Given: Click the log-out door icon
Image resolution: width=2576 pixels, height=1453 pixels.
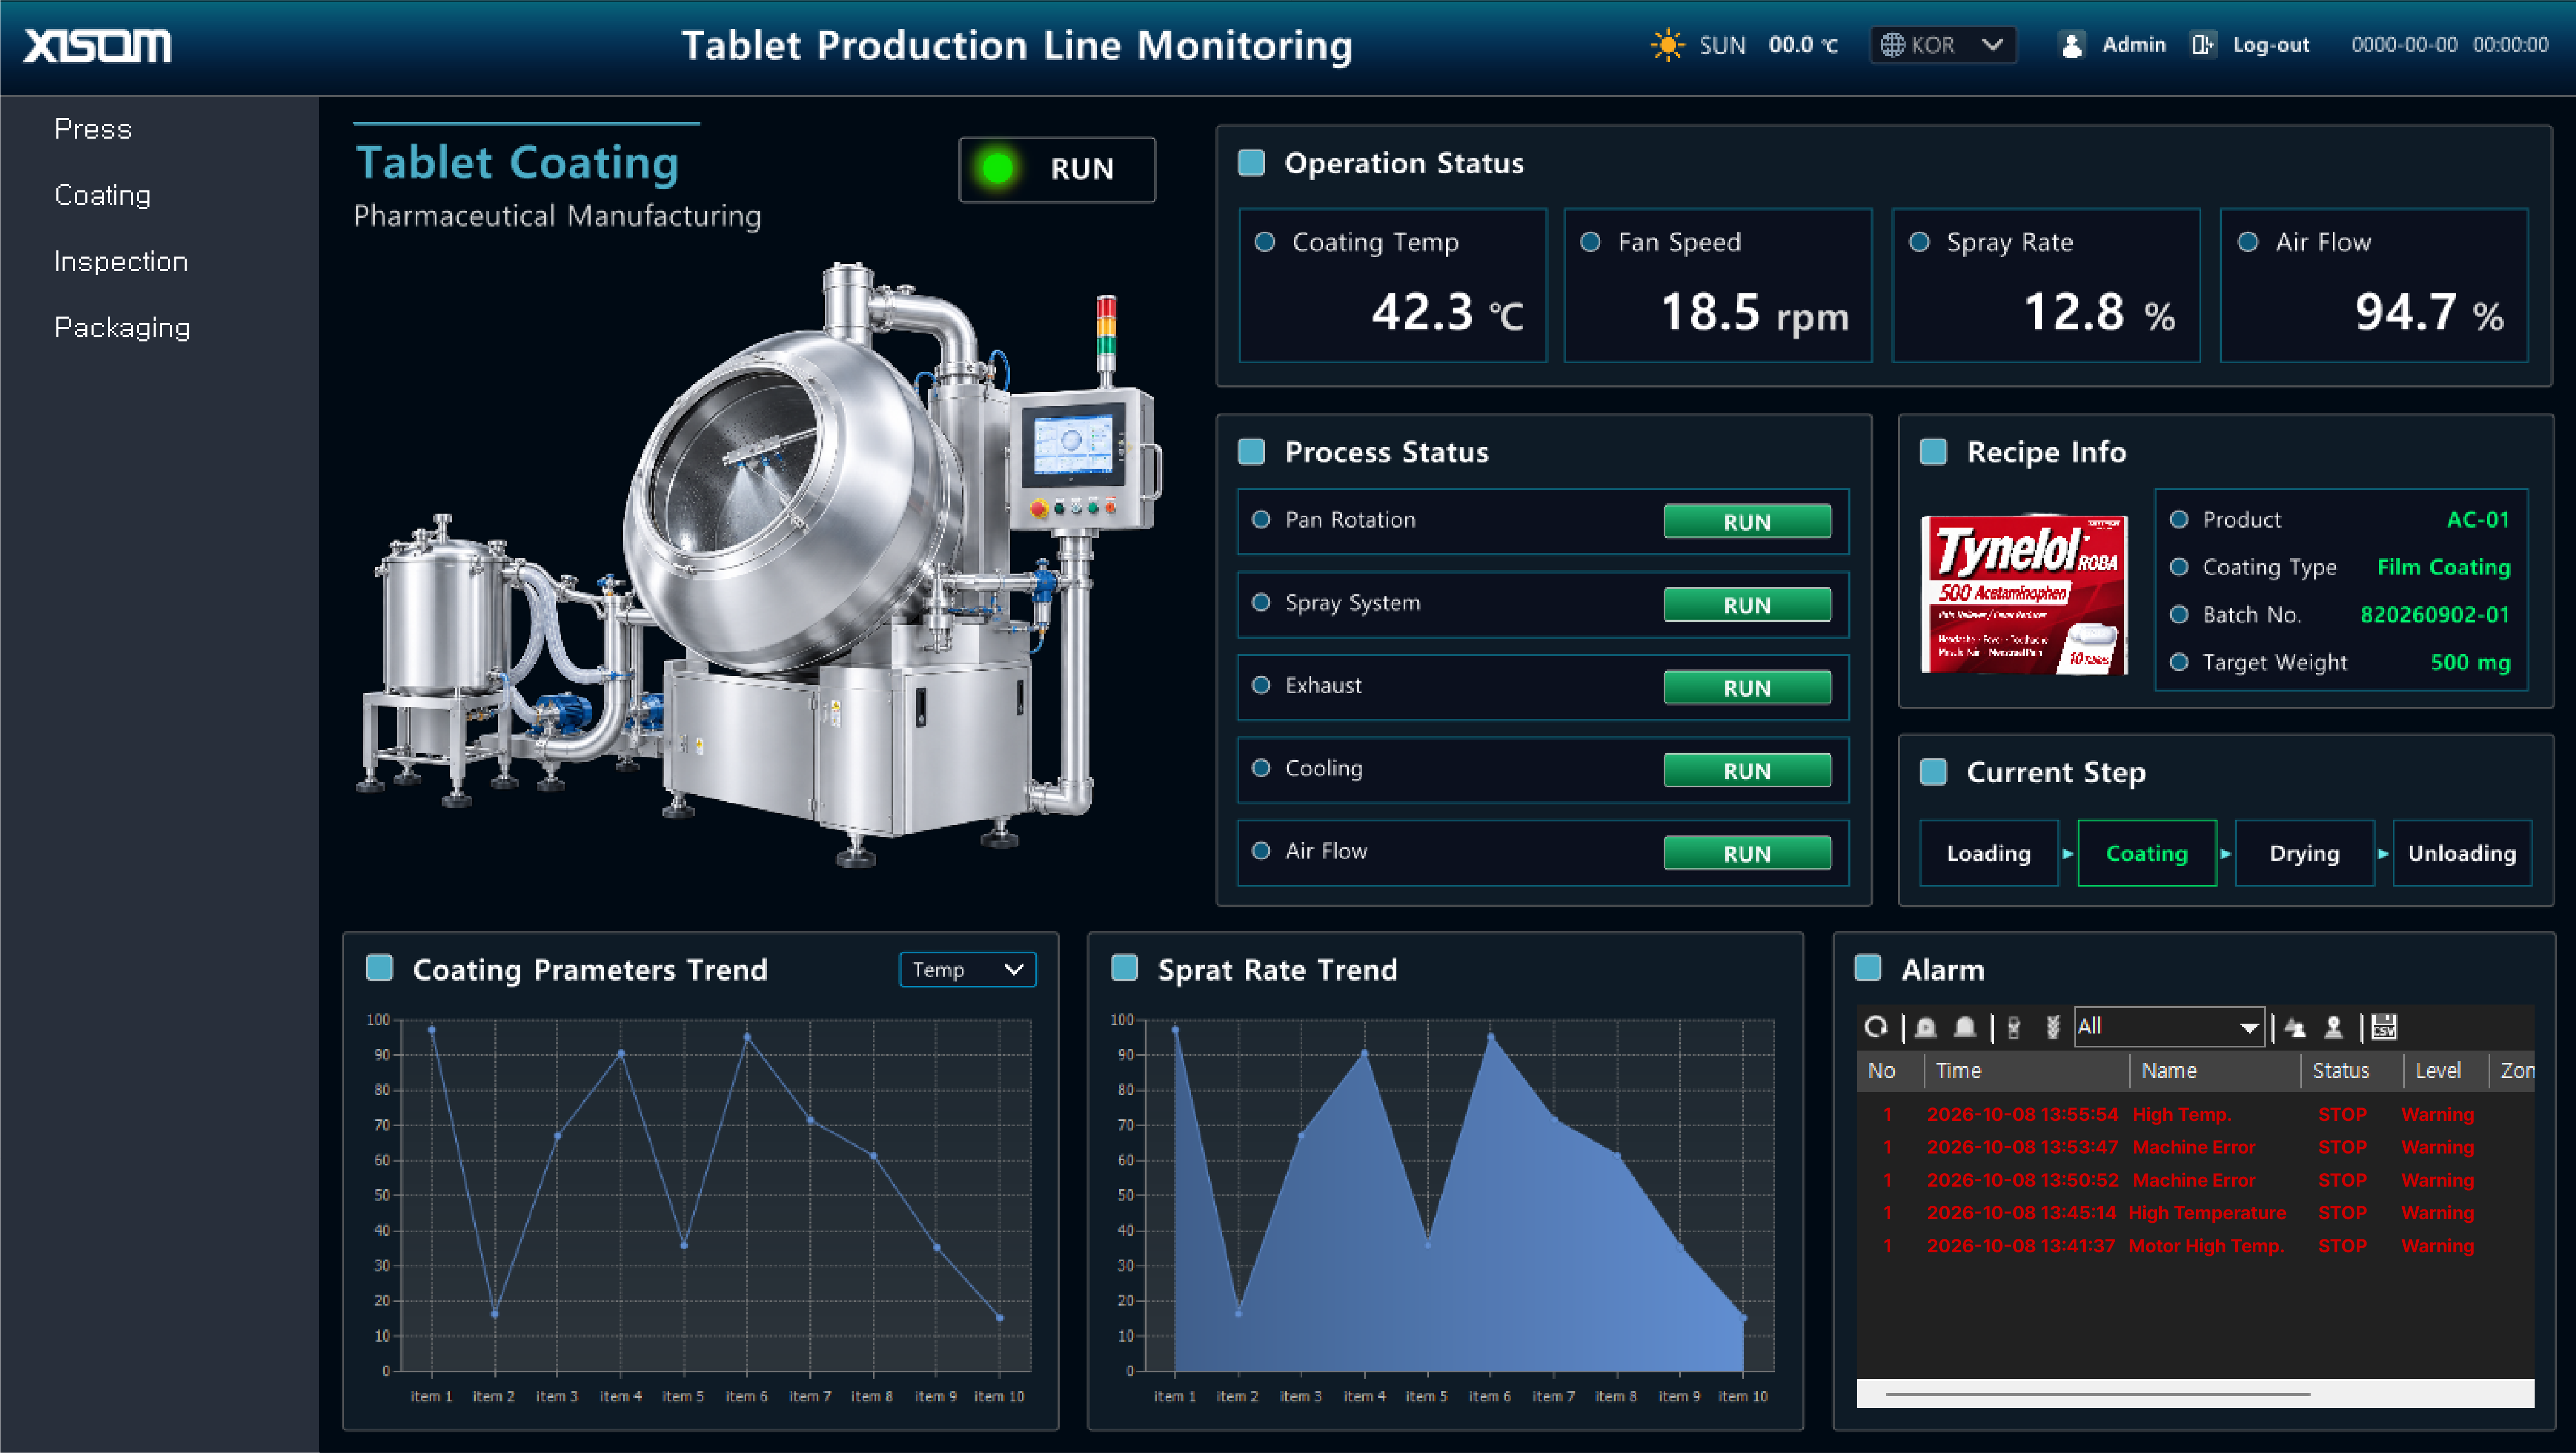Looking at the screenshot, I should [2203, 45].
